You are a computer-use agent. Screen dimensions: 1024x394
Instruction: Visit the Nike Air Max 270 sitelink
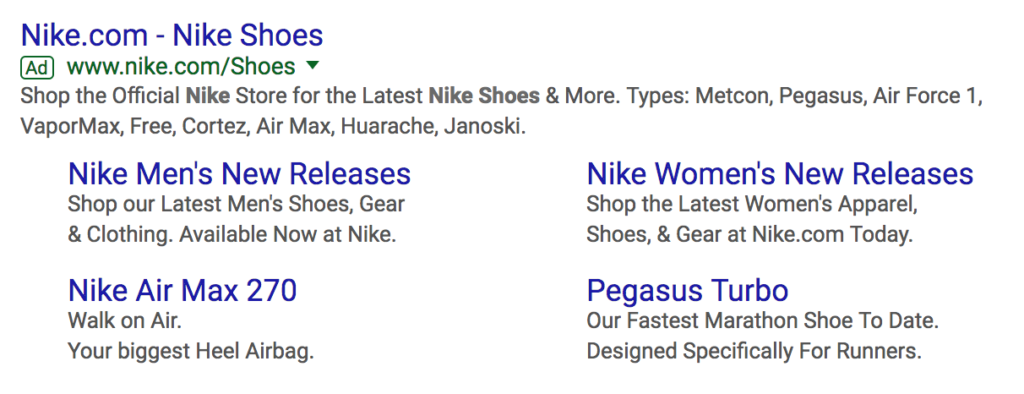(182, 290)
